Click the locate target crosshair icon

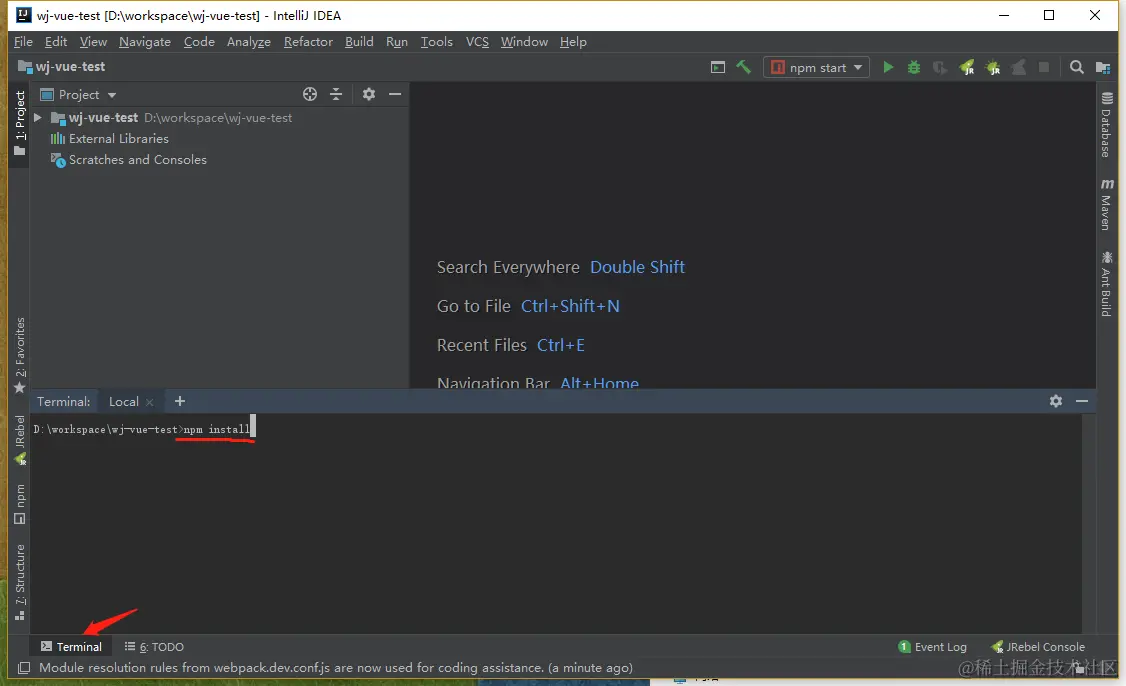coord(310,94)
